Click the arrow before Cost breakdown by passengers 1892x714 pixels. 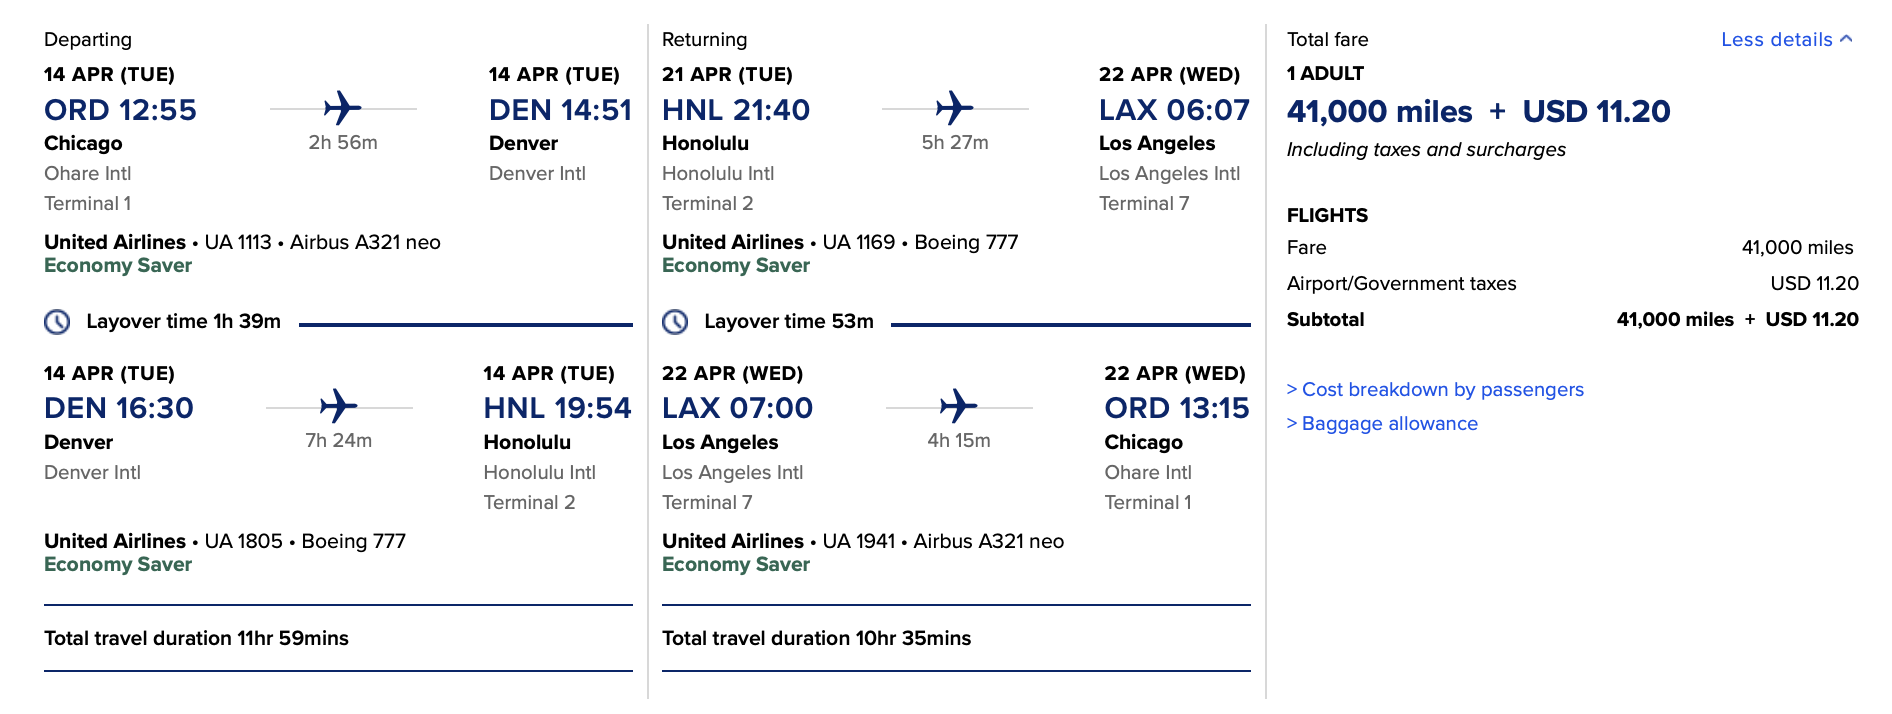click(1293, 389)
